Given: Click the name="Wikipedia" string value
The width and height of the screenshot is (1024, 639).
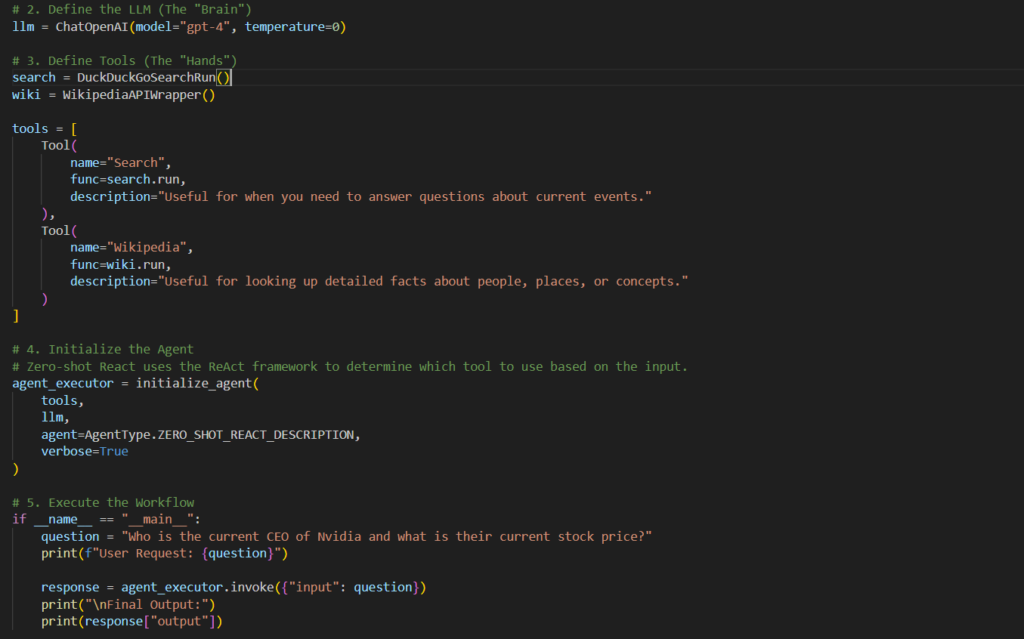Looking at the screenshot, I should tap(150, 247).
